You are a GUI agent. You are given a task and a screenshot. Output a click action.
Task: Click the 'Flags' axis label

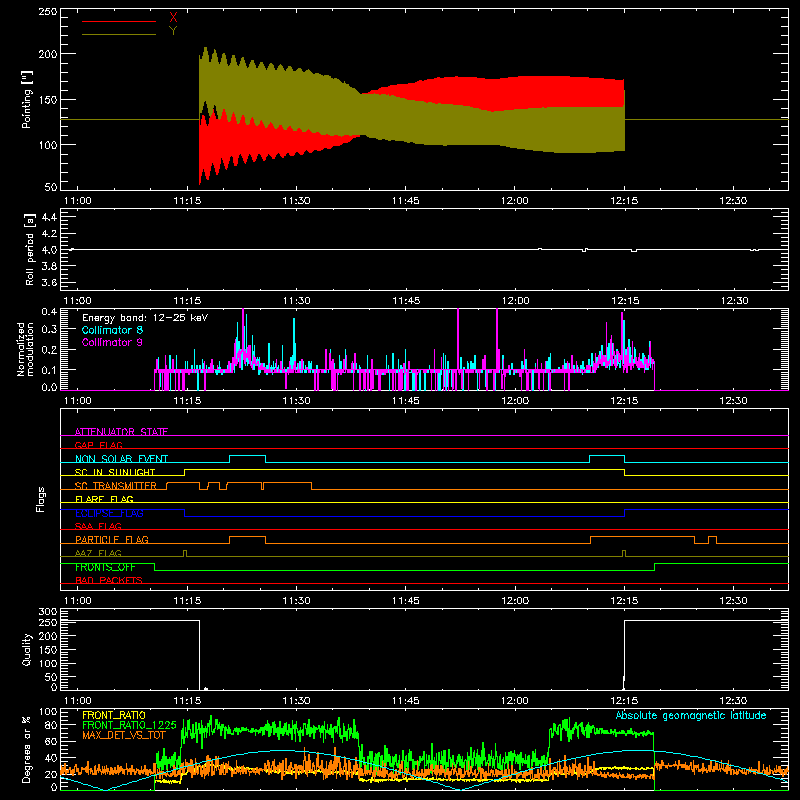(41, 499)
